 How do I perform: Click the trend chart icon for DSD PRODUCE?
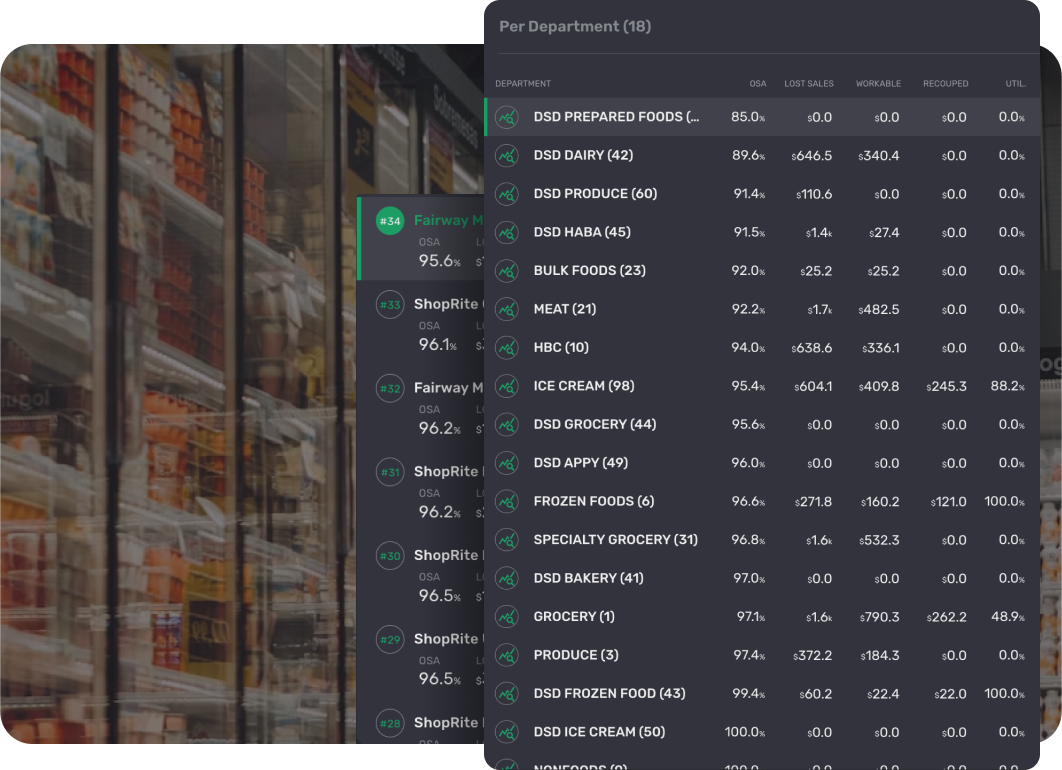tap(506, 193)
